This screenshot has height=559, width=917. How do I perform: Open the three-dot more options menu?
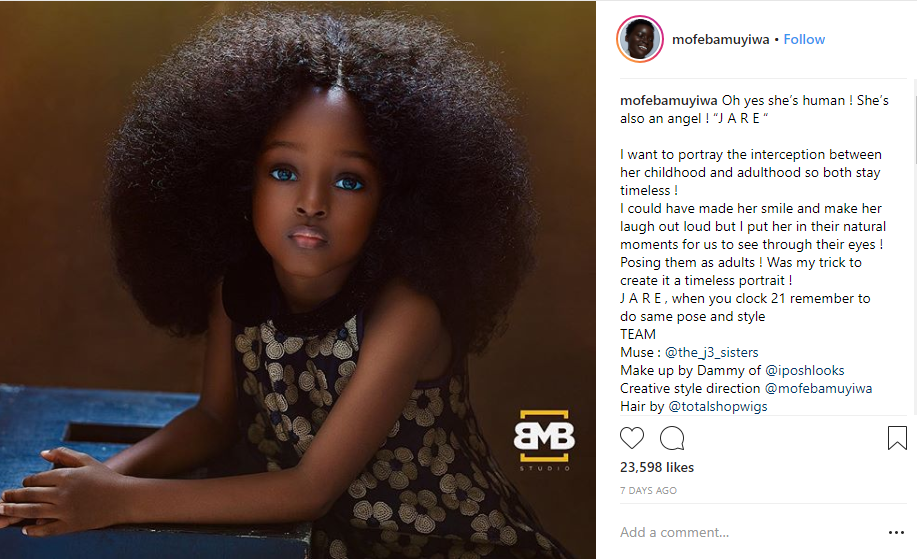(896, 532)
